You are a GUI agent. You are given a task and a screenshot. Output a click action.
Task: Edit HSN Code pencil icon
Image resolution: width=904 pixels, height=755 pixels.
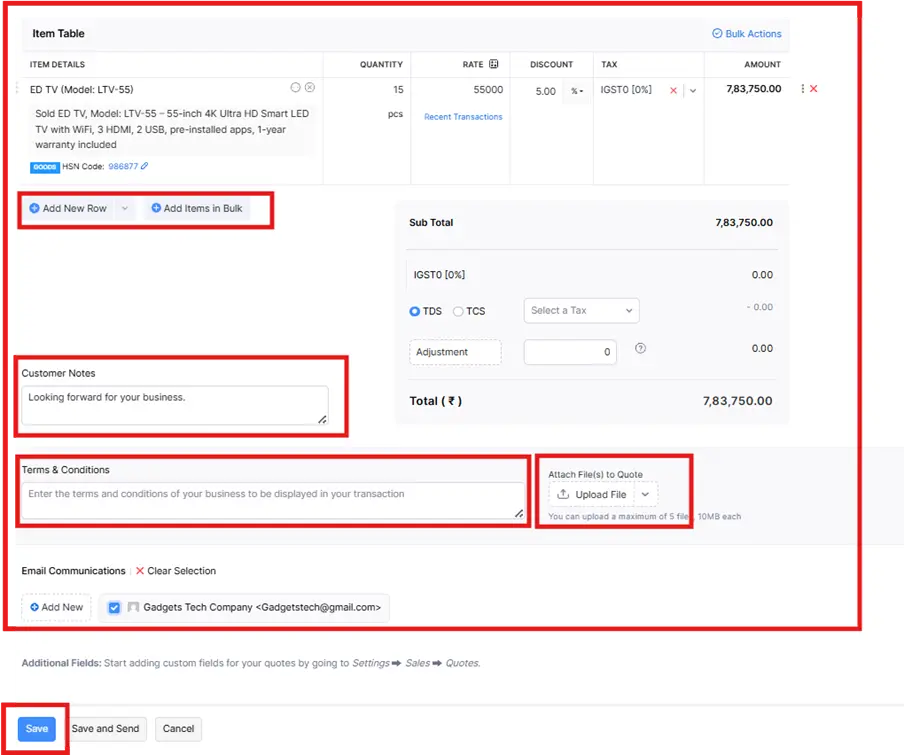point(145,166)
